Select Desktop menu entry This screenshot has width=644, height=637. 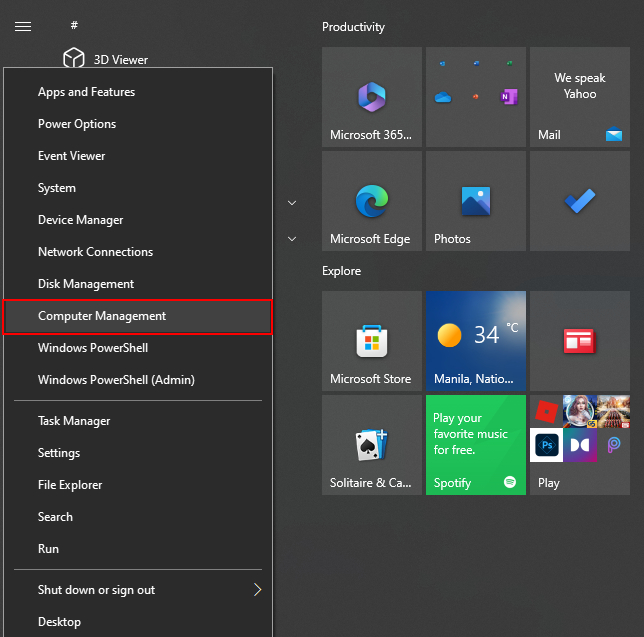tap(138, 622)
